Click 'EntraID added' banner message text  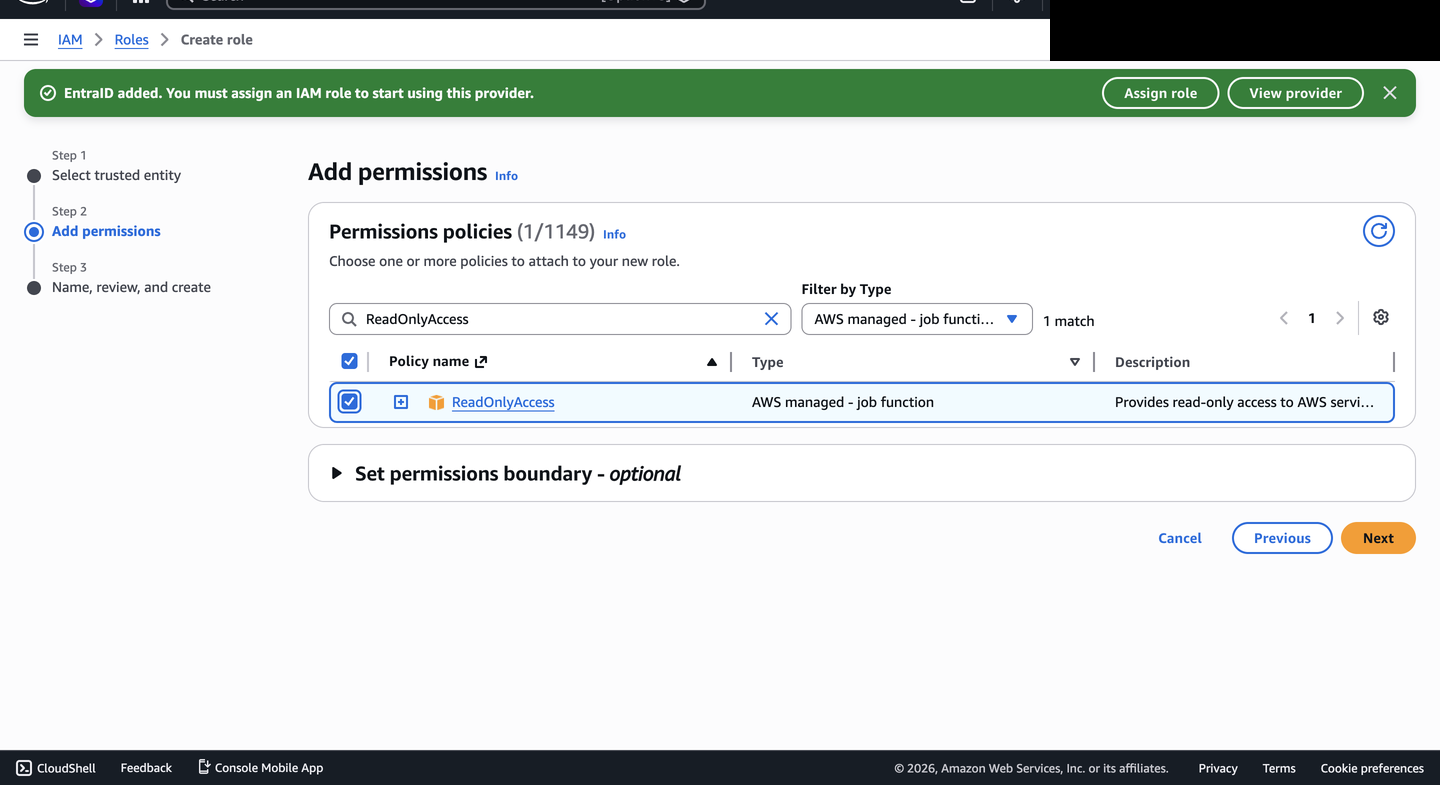[299, 93]
